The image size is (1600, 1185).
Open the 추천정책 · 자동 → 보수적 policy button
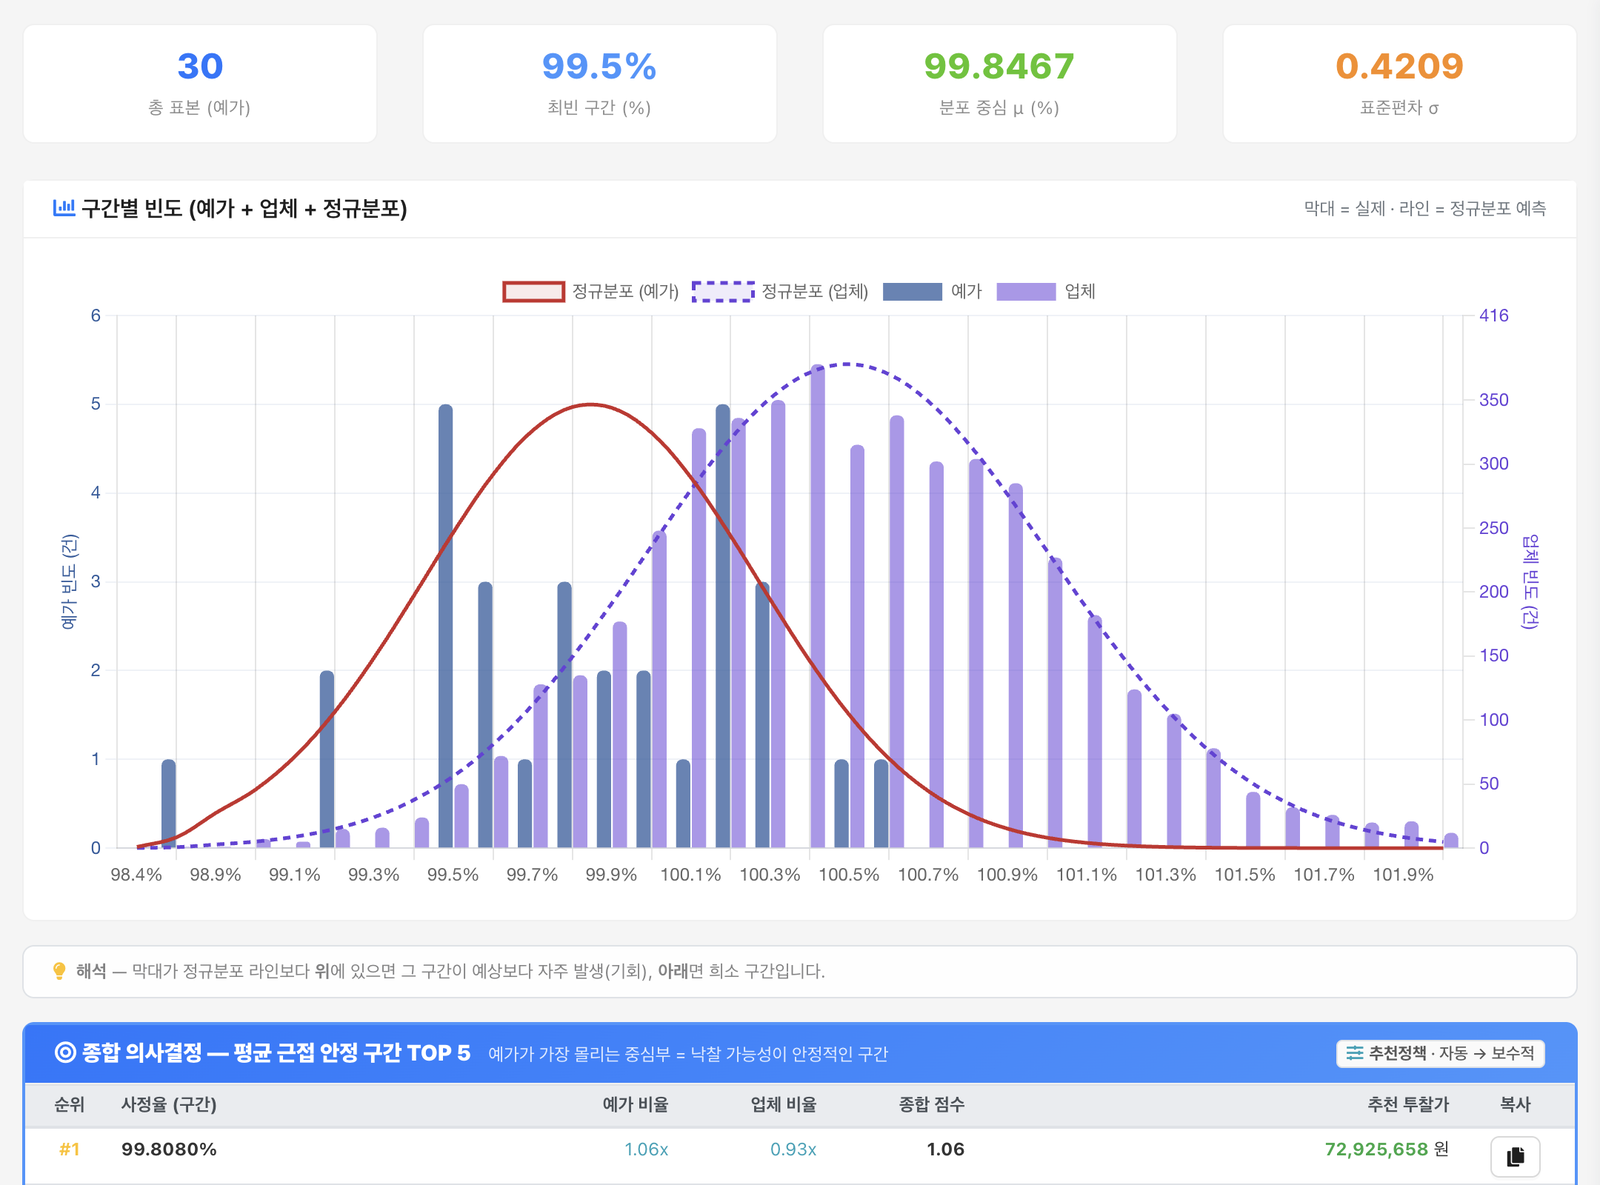tap(1440, 1053)
